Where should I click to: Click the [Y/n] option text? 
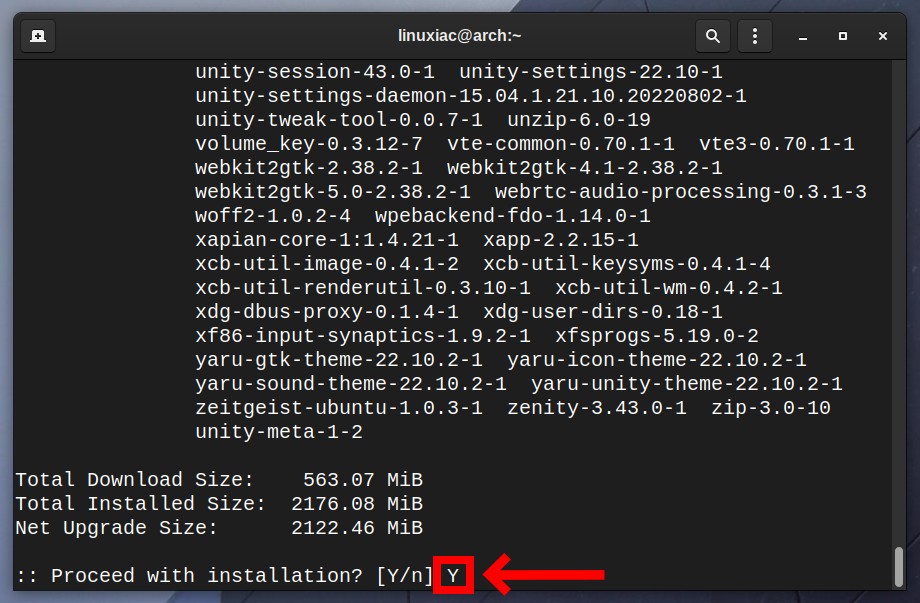[x=405, y=575]
